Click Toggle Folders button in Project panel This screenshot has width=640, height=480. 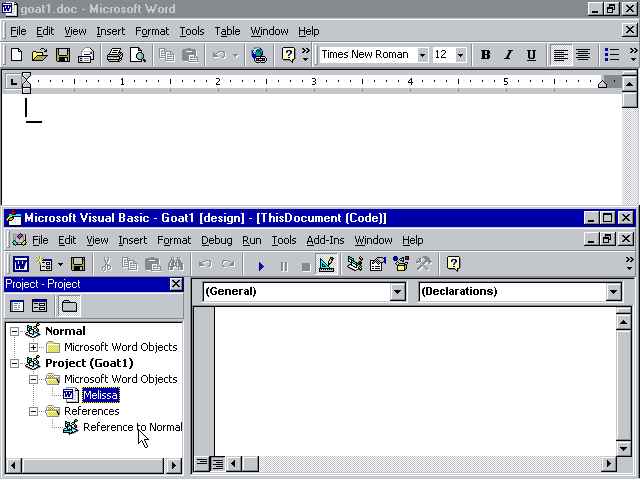(x=69, y=306)
